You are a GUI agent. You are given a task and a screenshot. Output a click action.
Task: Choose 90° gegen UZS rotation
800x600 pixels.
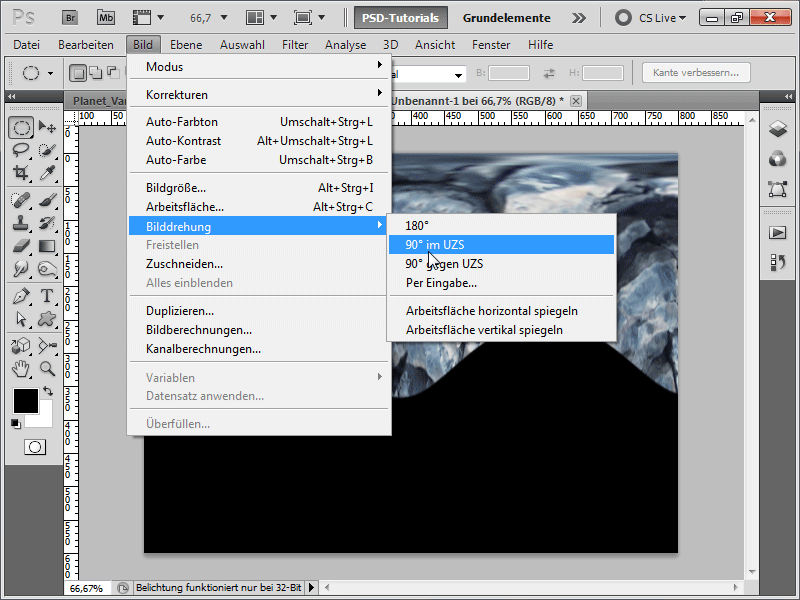[502, 264]
